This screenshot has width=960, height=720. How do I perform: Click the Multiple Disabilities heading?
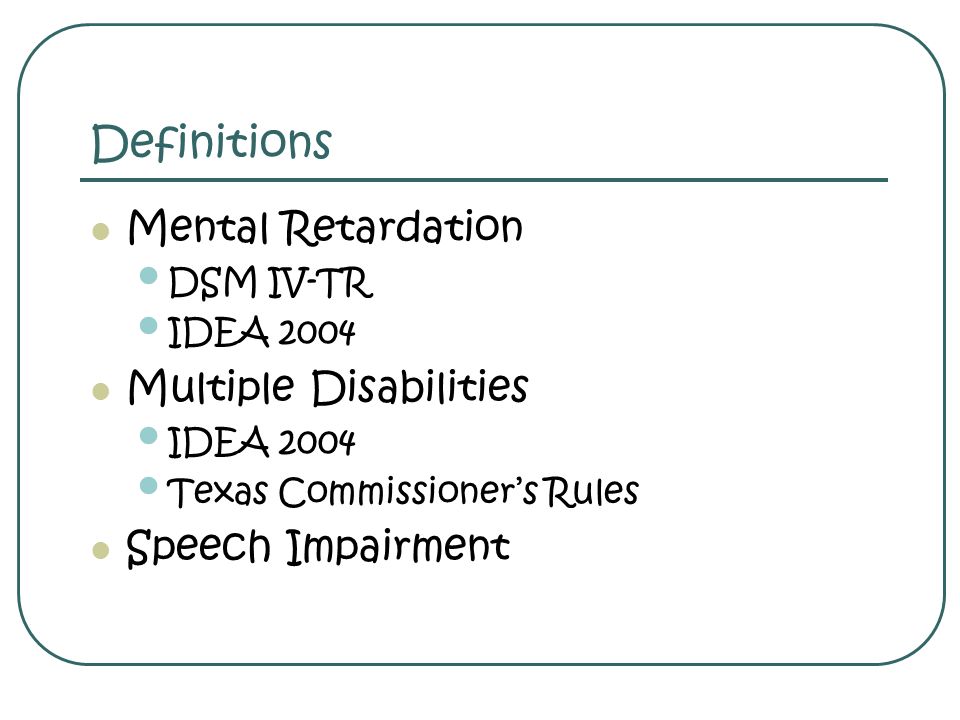coord(328,388)
